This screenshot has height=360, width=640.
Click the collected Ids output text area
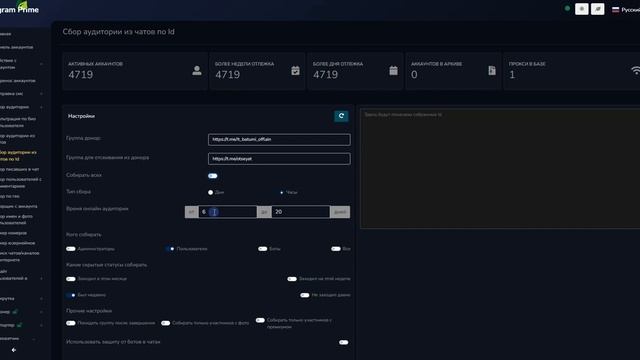[x=500, y=168]
